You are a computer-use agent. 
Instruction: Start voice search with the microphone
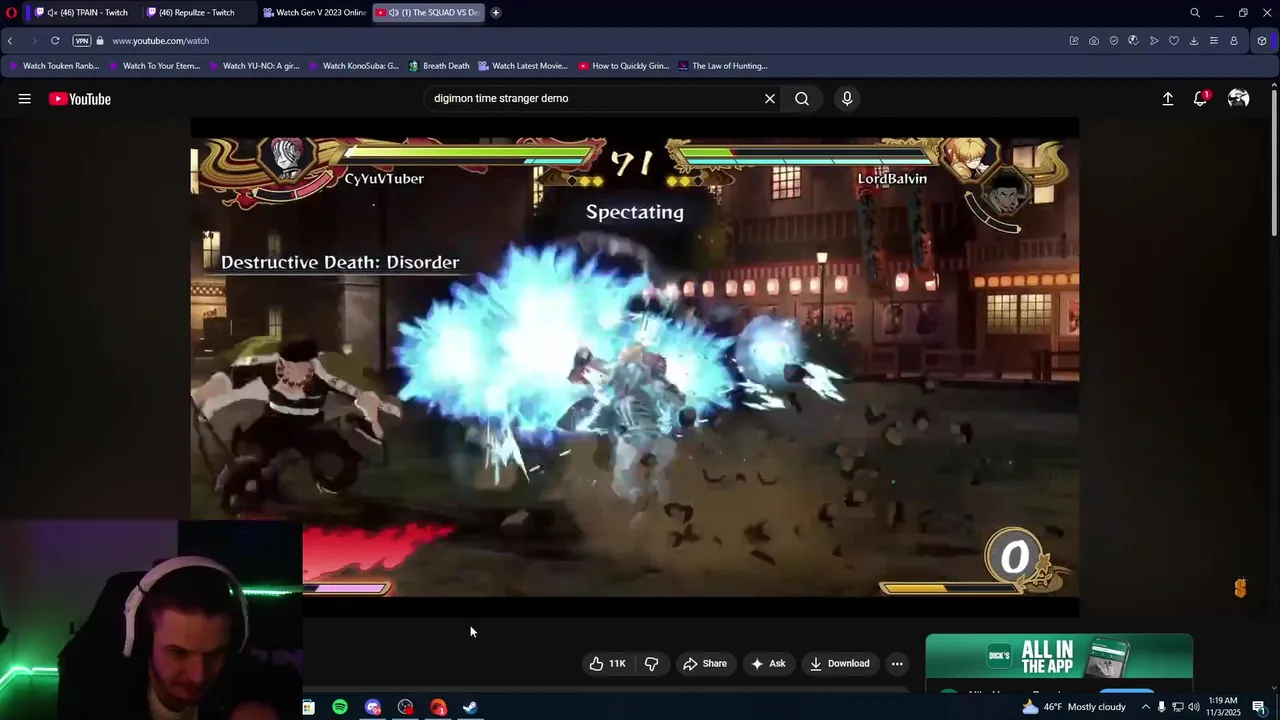[x=847, y=99]
